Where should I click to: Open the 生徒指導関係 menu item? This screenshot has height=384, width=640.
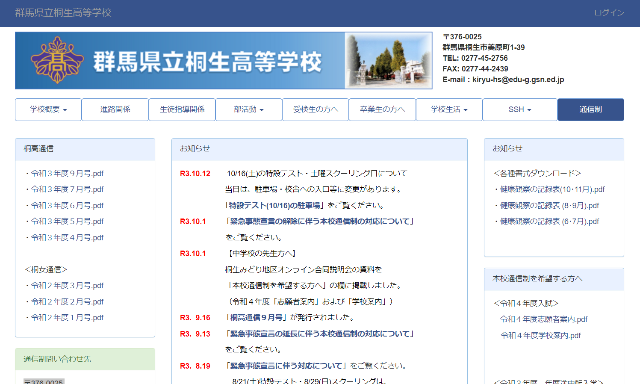pos(182,109)
